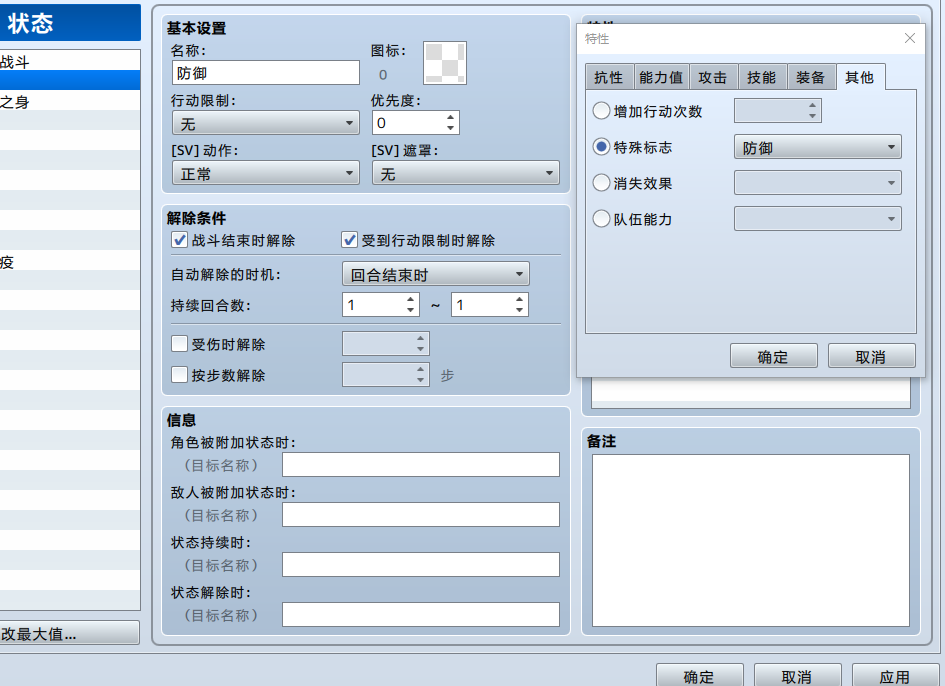945x686 pixels.
Task: Click the minimum 持续回合数 spinner
Action: [380, 304]
